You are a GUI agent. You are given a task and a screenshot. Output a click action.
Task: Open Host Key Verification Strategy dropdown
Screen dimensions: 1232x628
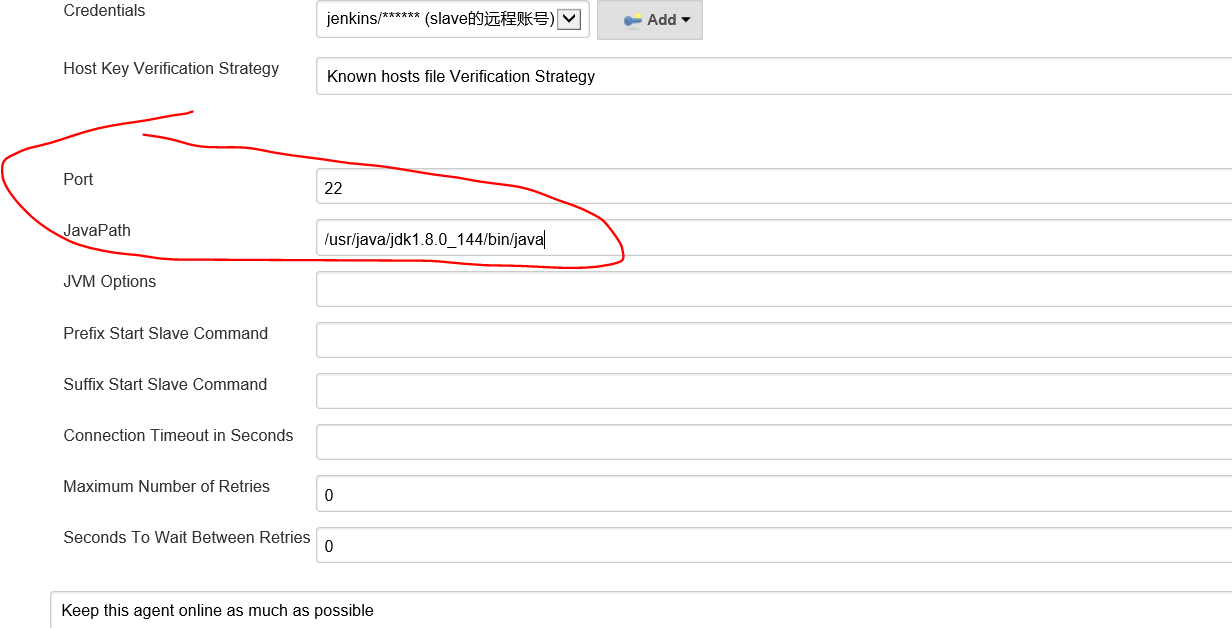(774, 76)
